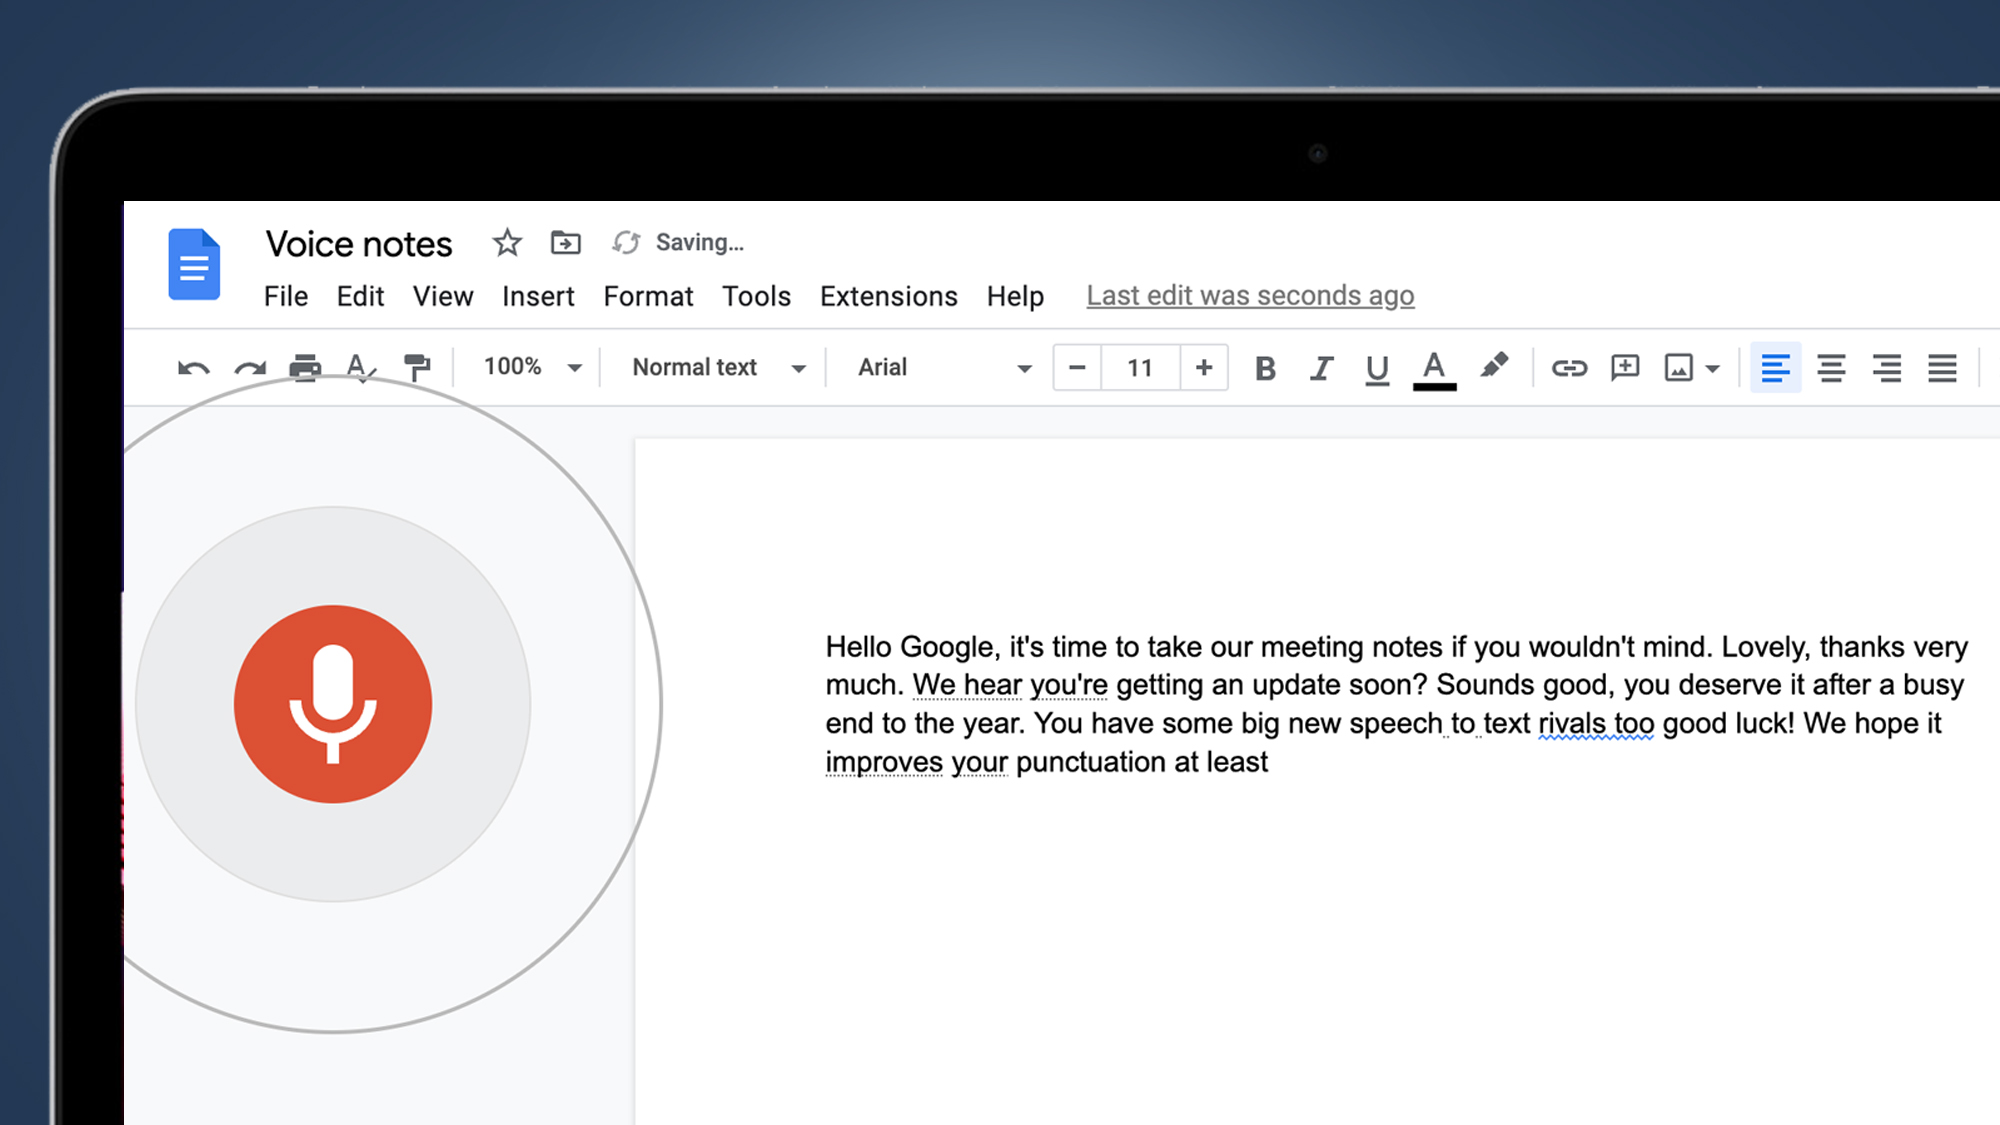The height and width of the screenshot is (1125, 2000).
Task: Click the add comment icon
Action: coord(1625,368)
